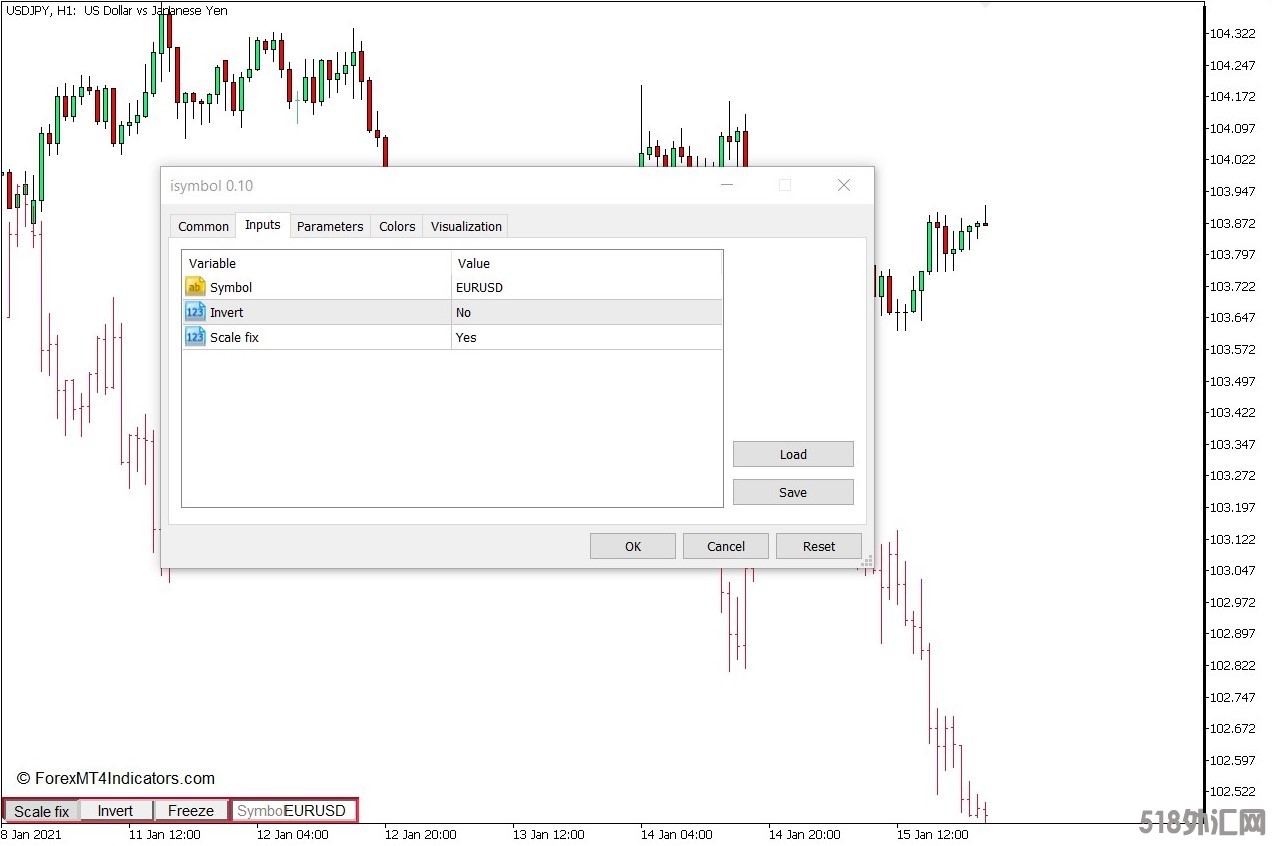The width and height of the screenshot is (1273, 846).
Task: Click the Reset button
Action: click(x=819, y=546)
